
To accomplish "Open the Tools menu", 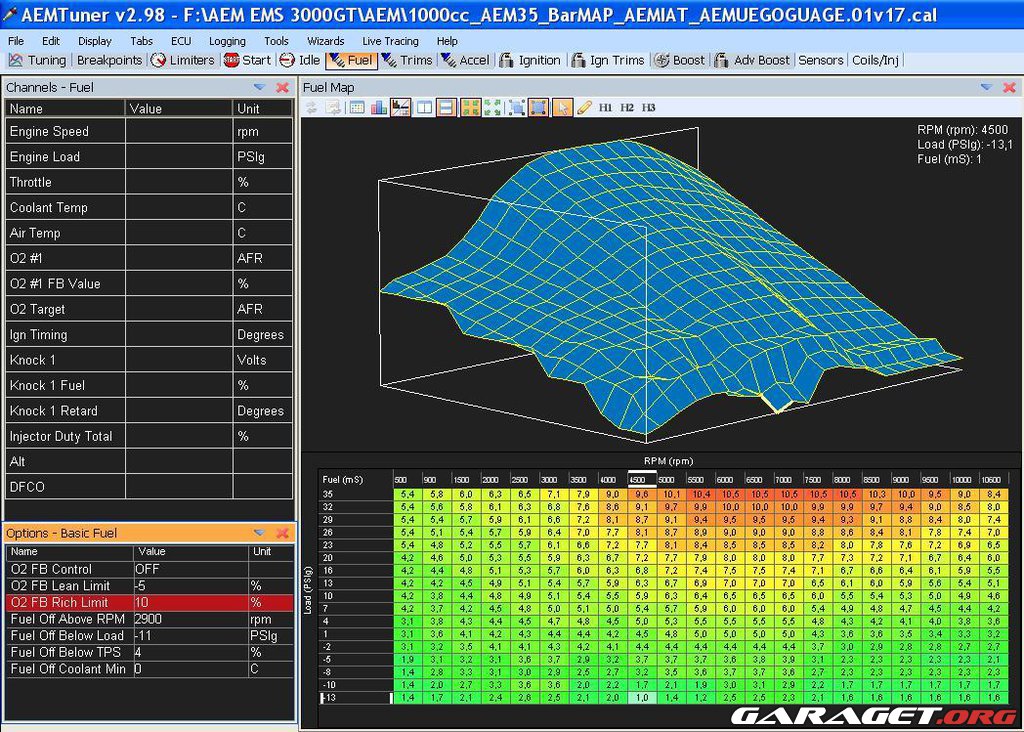I will [276, 41].
